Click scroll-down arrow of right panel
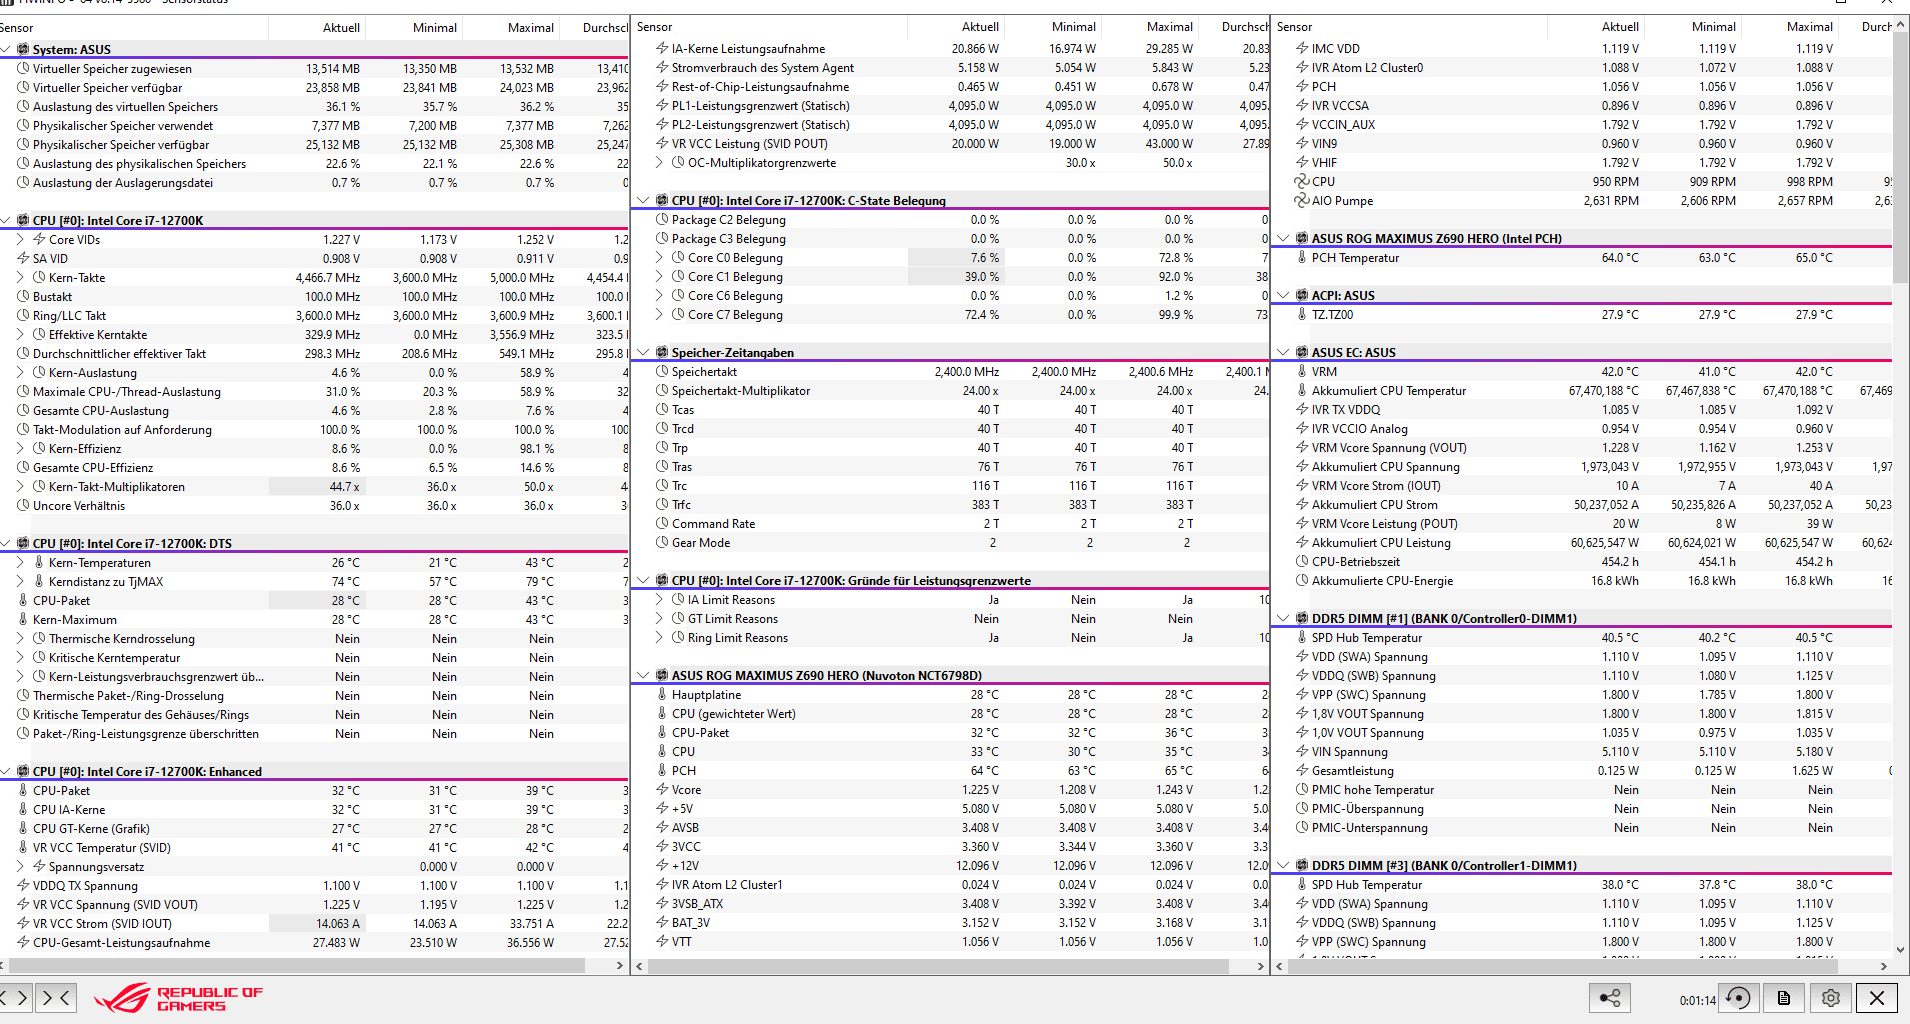 tap(1901, 950)
